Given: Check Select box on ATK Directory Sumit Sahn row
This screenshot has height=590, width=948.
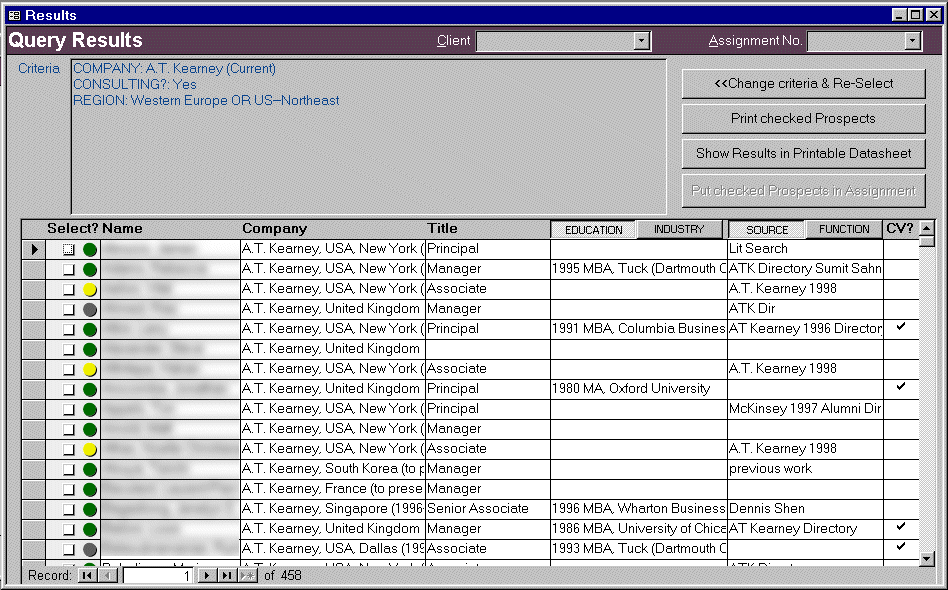Looking at the screenshot, I should pos(69,269).
